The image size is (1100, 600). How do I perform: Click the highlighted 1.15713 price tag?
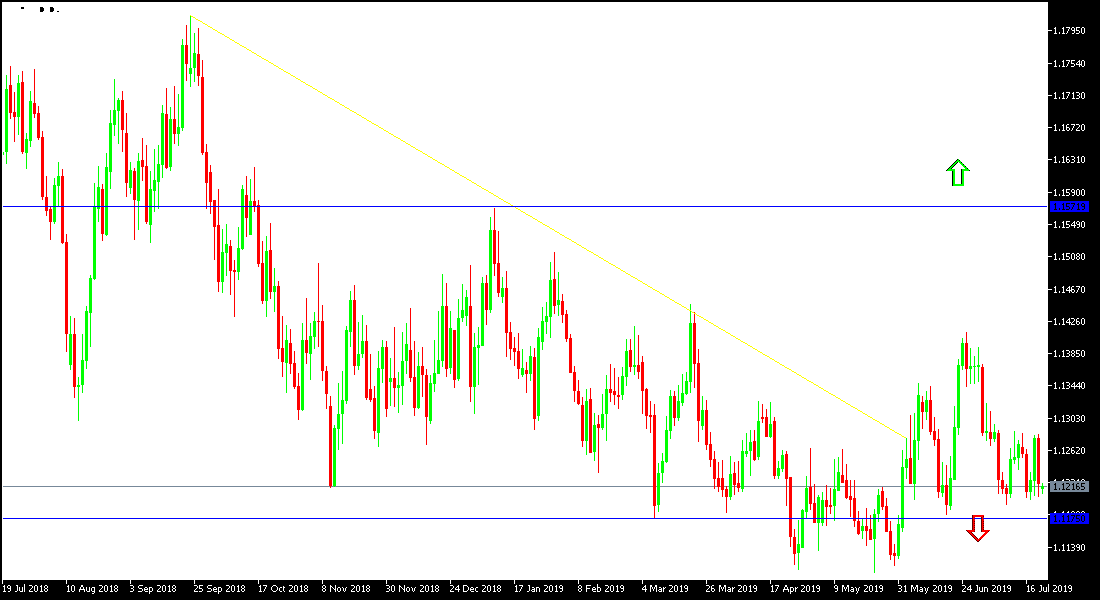coord(1075,205)
